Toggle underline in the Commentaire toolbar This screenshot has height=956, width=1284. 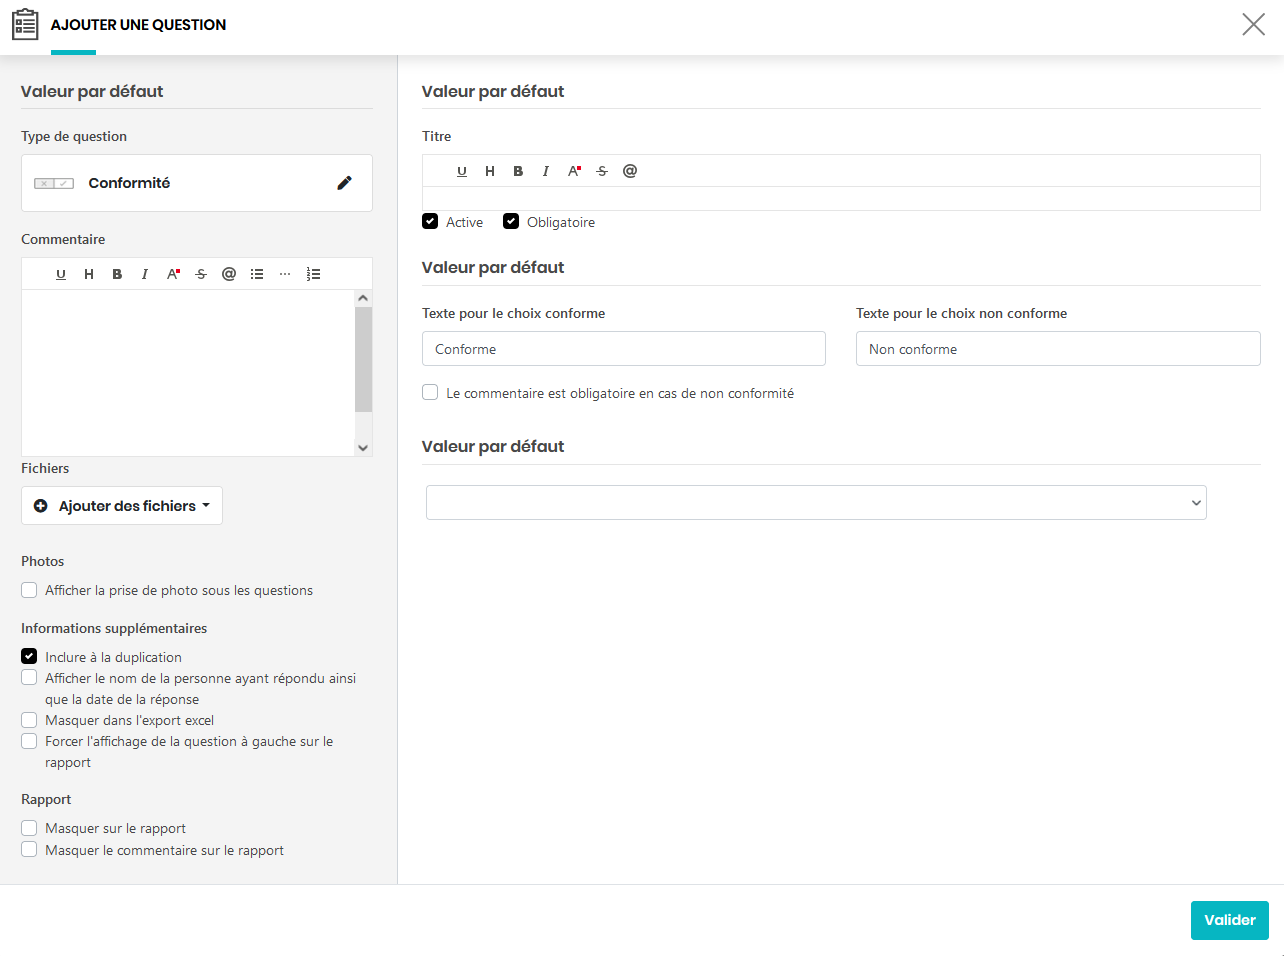pyautogui.click(x=61, y=274)
